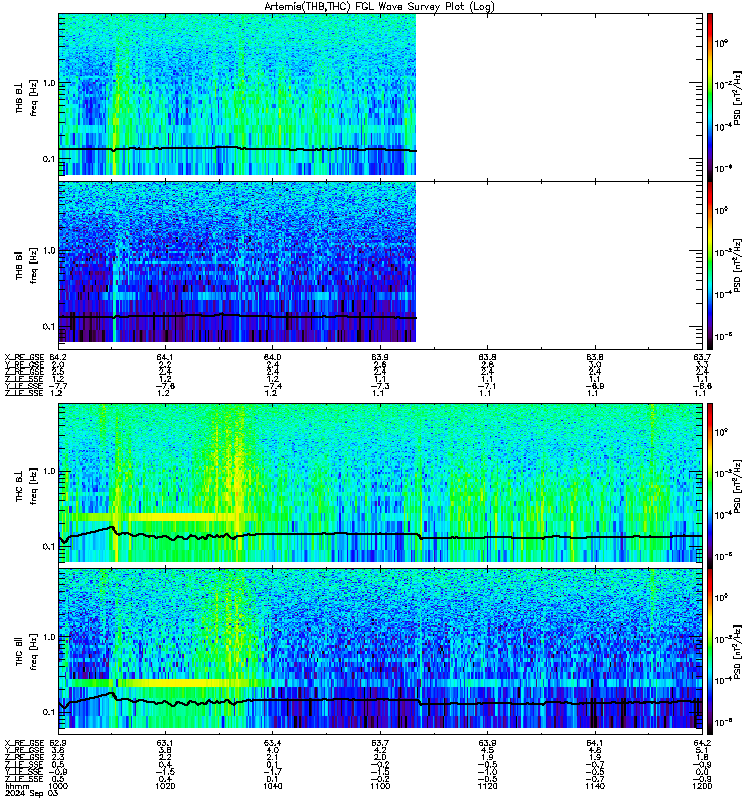Click the PSD units label of the topmost color bar

point(738,98)
